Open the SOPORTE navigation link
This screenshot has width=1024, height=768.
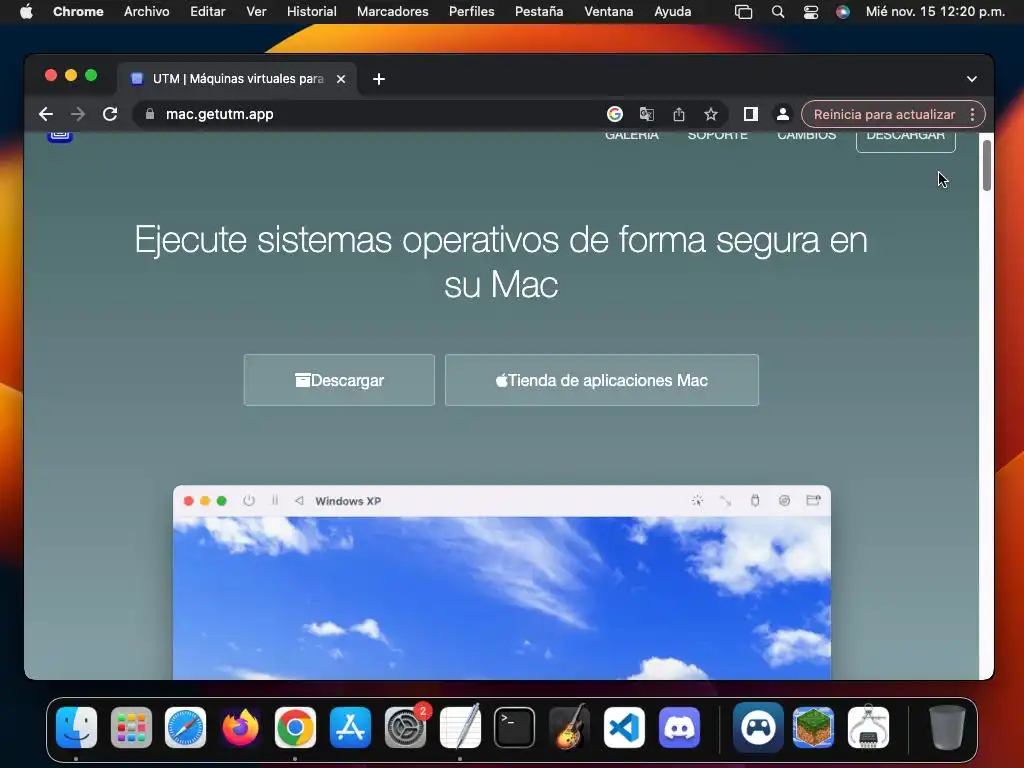pos(717,135)
